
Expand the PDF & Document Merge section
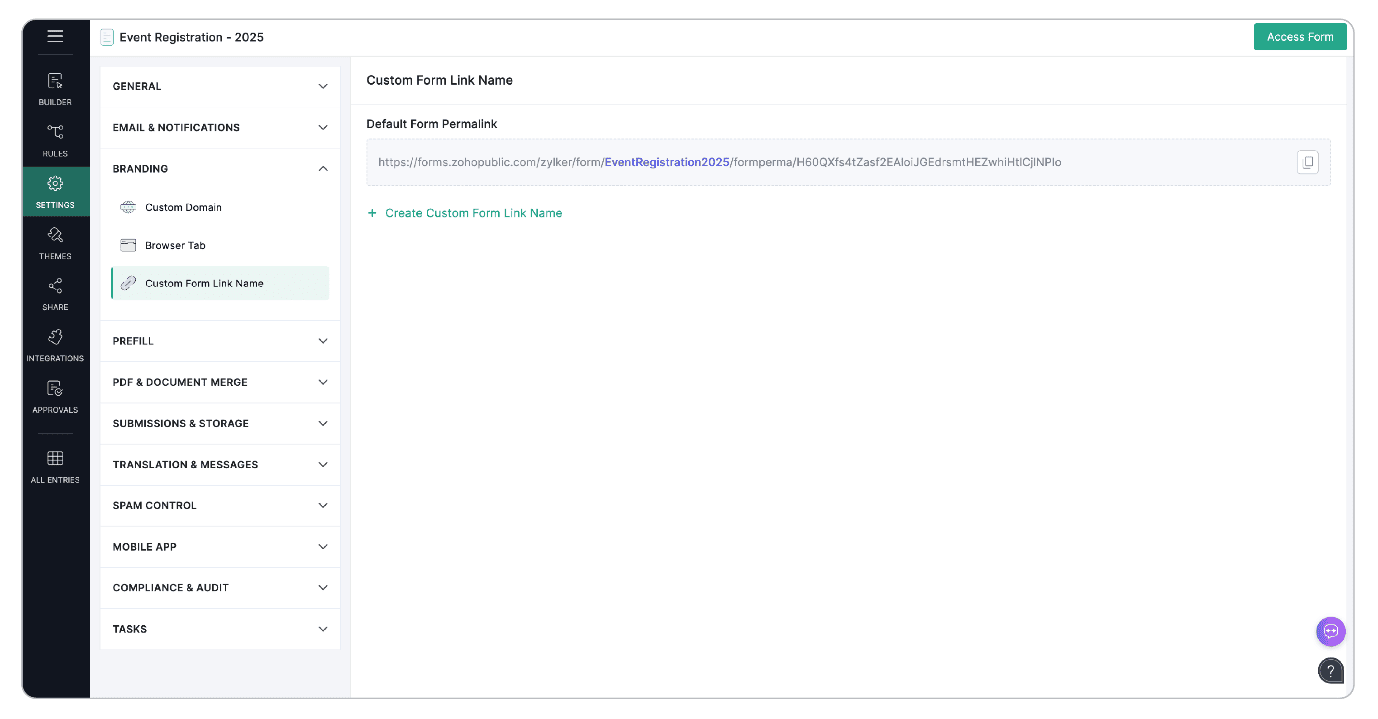click(x=220, y=382)
